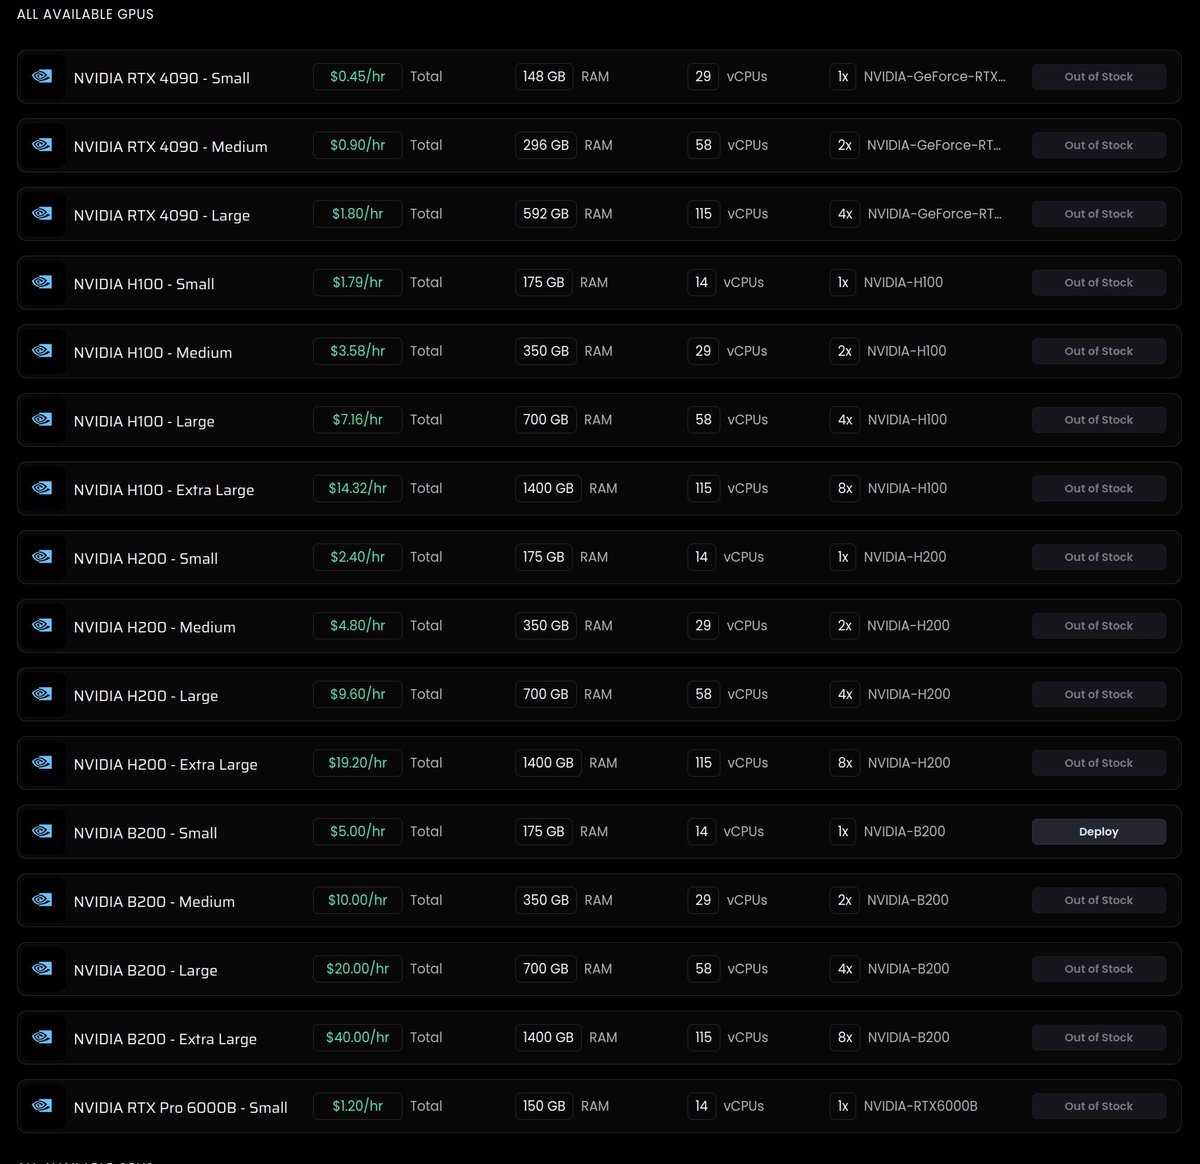Click the NVIDIA icon for H100 - Large
The width and height of the screenshot is (1200, 1164).
42,420
